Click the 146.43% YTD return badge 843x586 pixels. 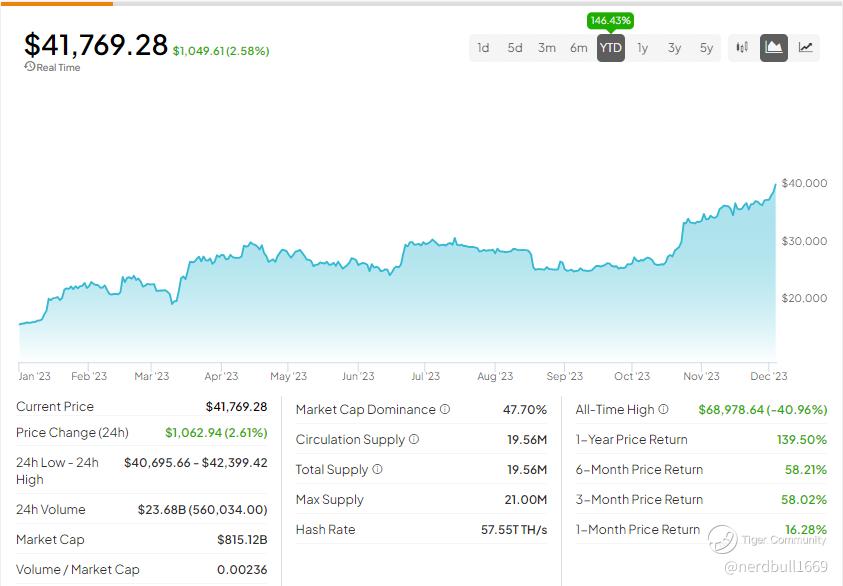click(x=610, y=21)
